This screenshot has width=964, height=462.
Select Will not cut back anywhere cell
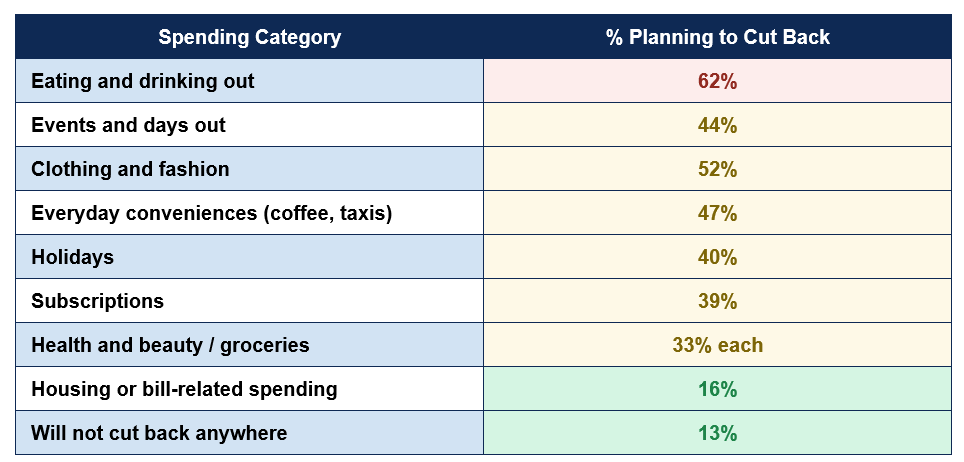[x=250, y=432]
